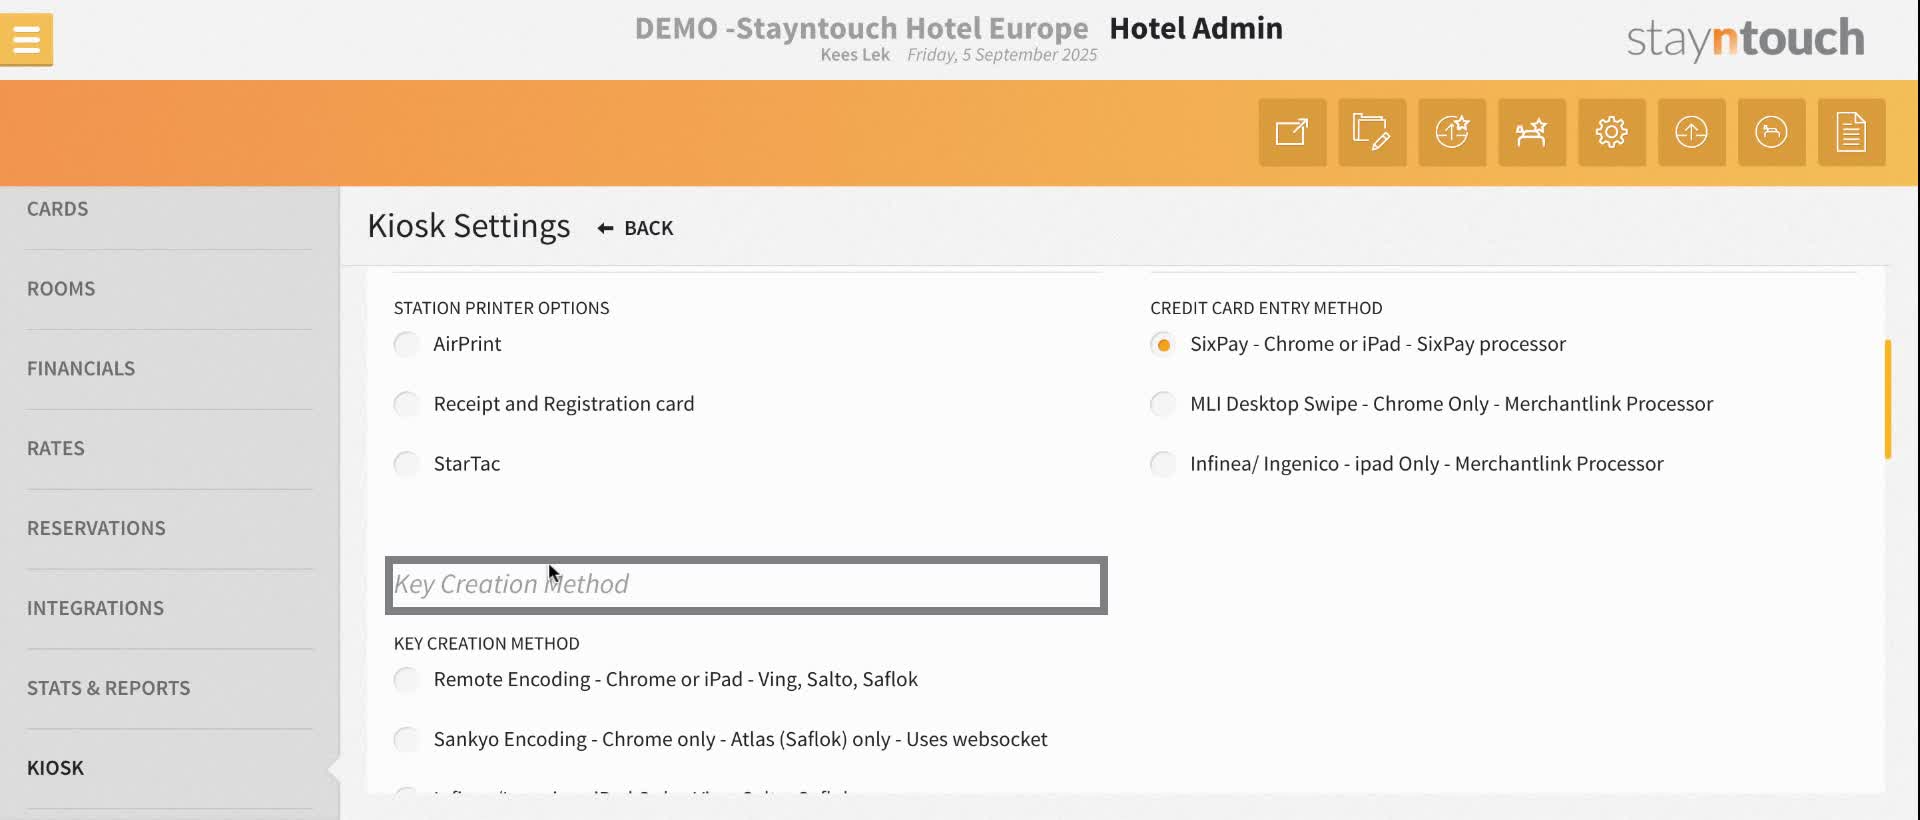Click the CREDIT CARD ENTRY METHOD label

coord(1266,308)
